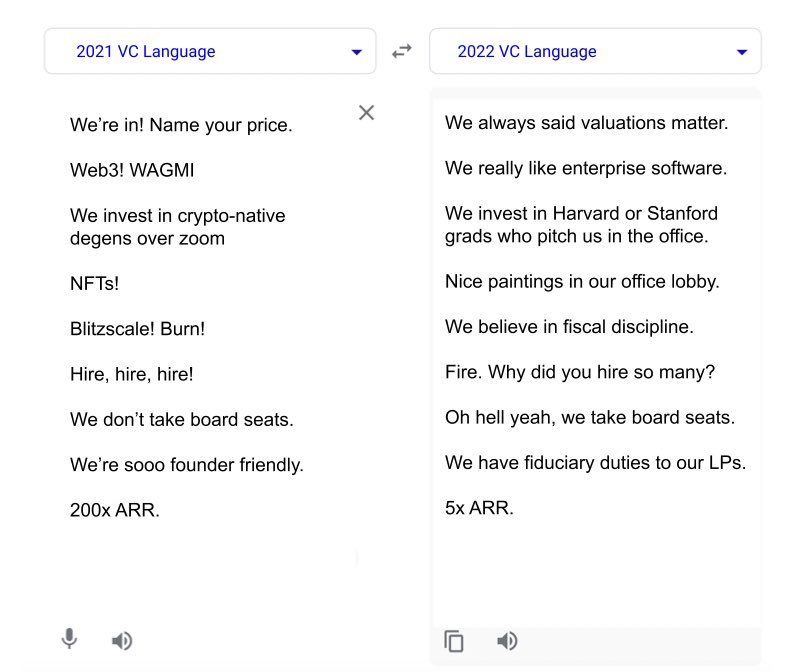Listen to the 2021 VC source text
The width and height of the screenshot is (809, 672).
tap(122, 641)
